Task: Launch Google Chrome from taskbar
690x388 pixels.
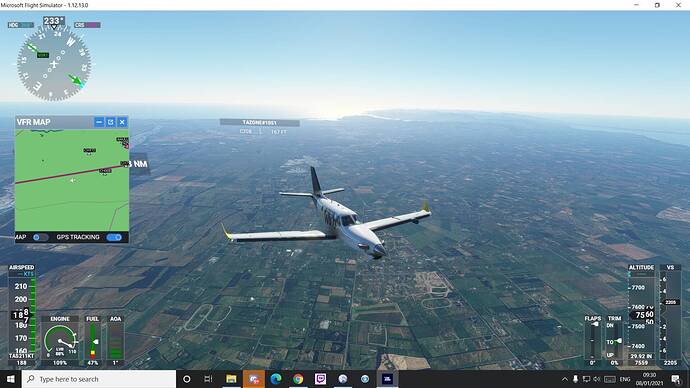Action: pyautogui.click(x=298, y=379)
